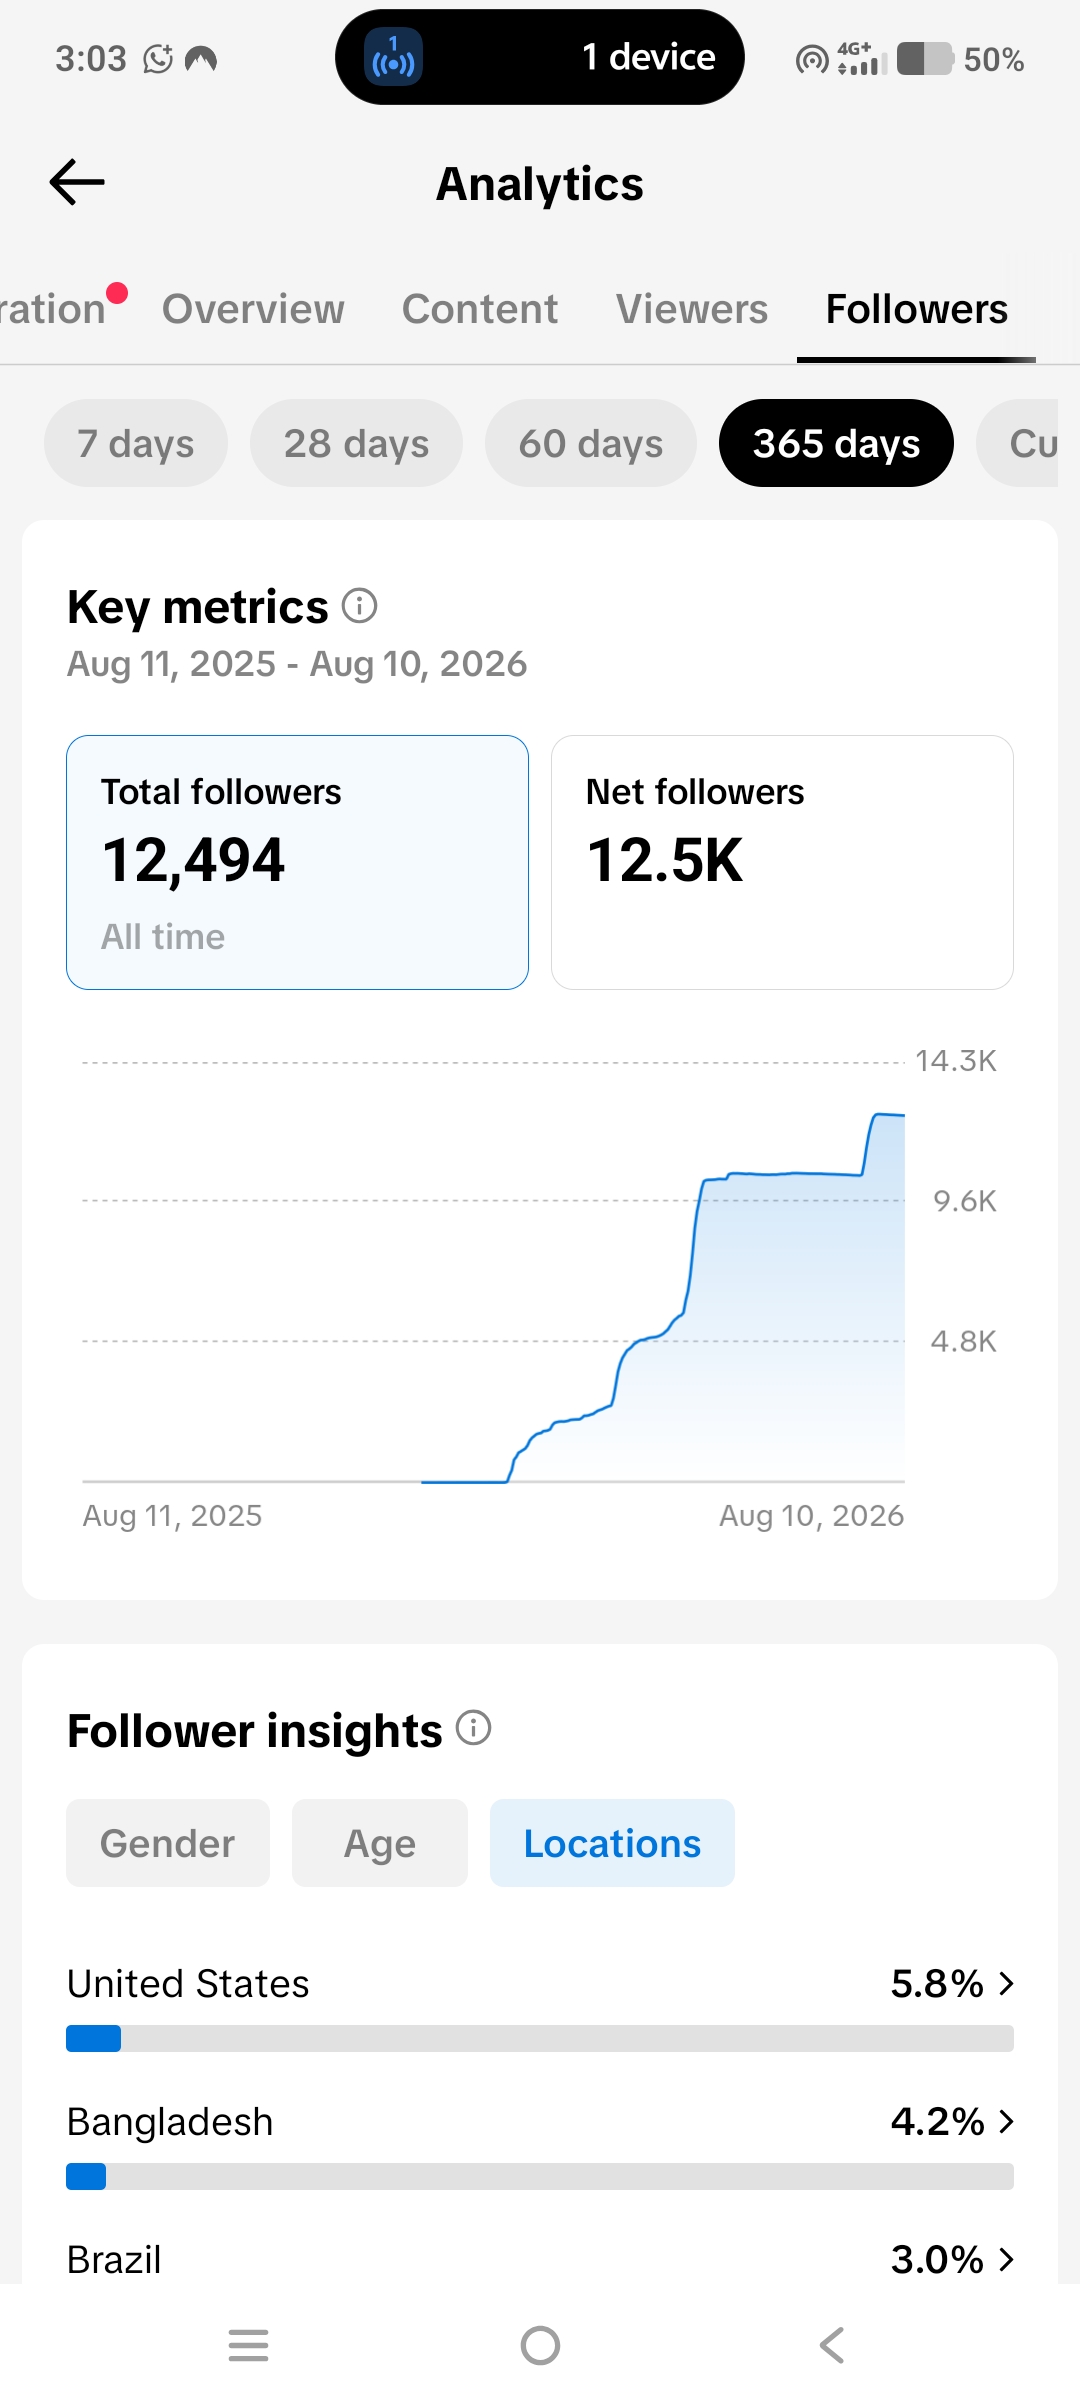Switch to the Viewers tab
This screenshot has width=1080, height=2400.
click(x=692, y=309)
